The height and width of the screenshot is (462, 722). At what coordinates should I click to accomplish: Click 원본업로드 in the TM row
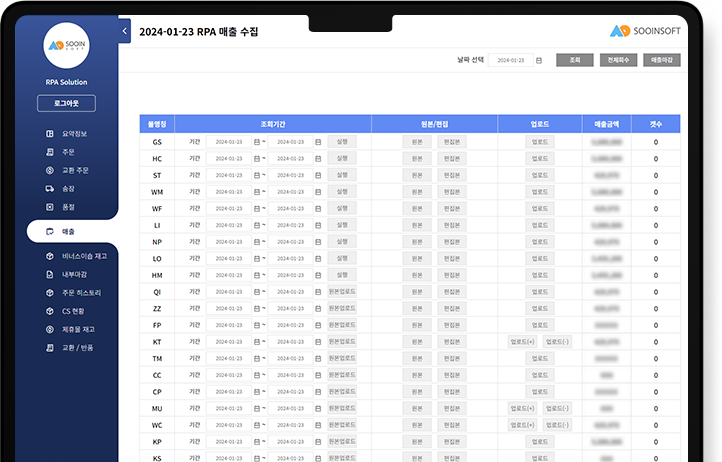342,358
